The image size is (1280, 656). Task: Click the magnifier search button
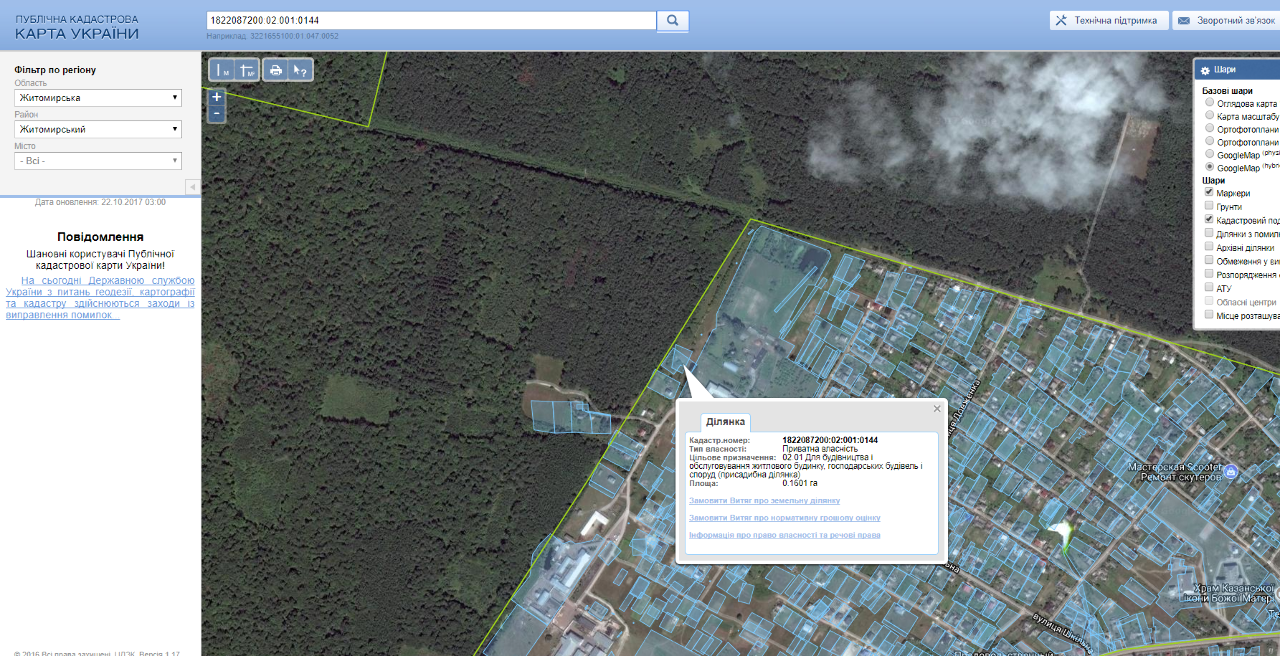(673, 20)
